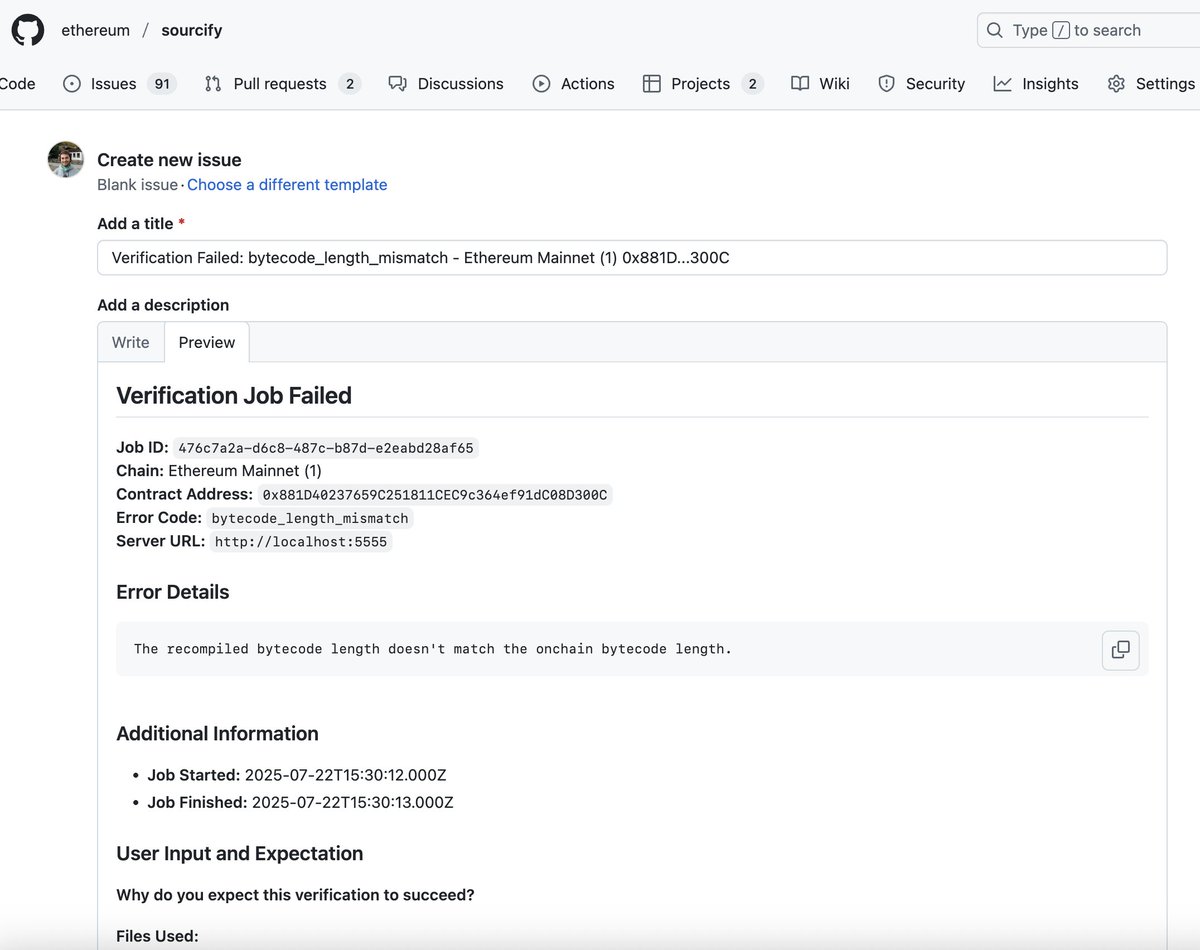Click the Chain value Ethereum Mainnet (1)
1200x950 pixels.
click(x=245, y=471)
